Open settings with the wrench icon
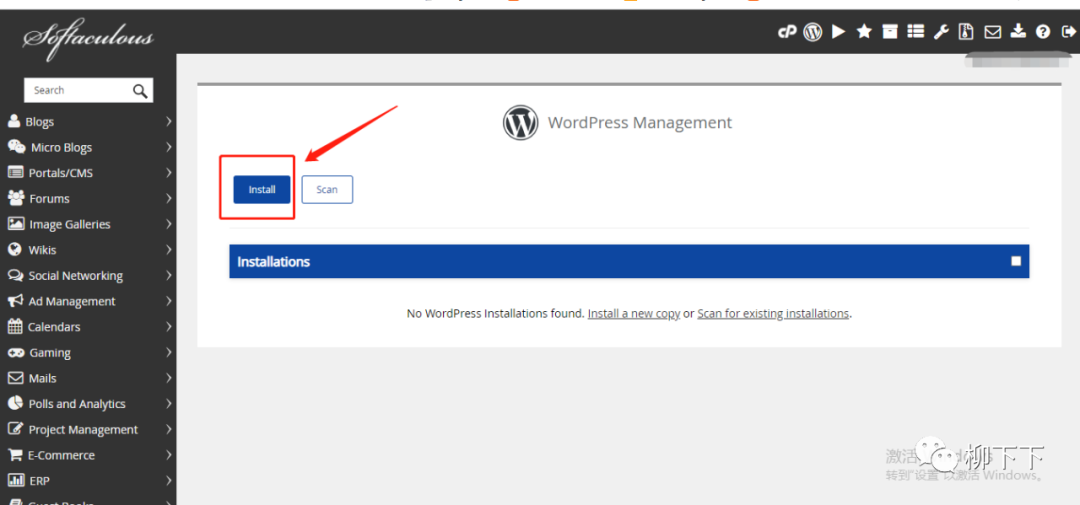The image size is (1080, 505). click(941, 32)
